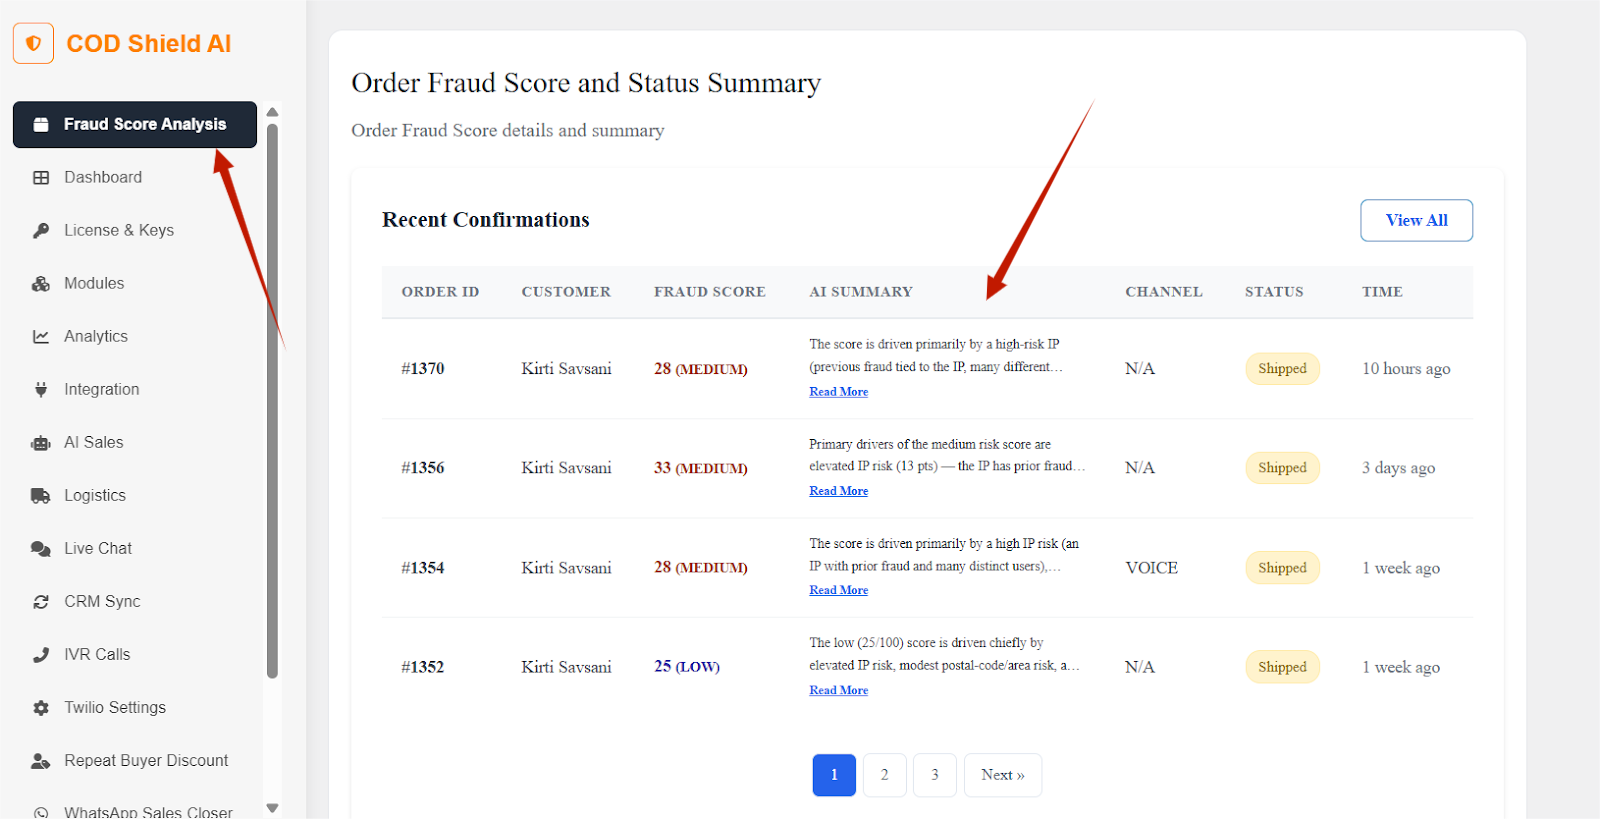The width and height of the screenshot is (1600, 819).
Task: Click the License & Keys key icon
Action: (x=41, y=231)
